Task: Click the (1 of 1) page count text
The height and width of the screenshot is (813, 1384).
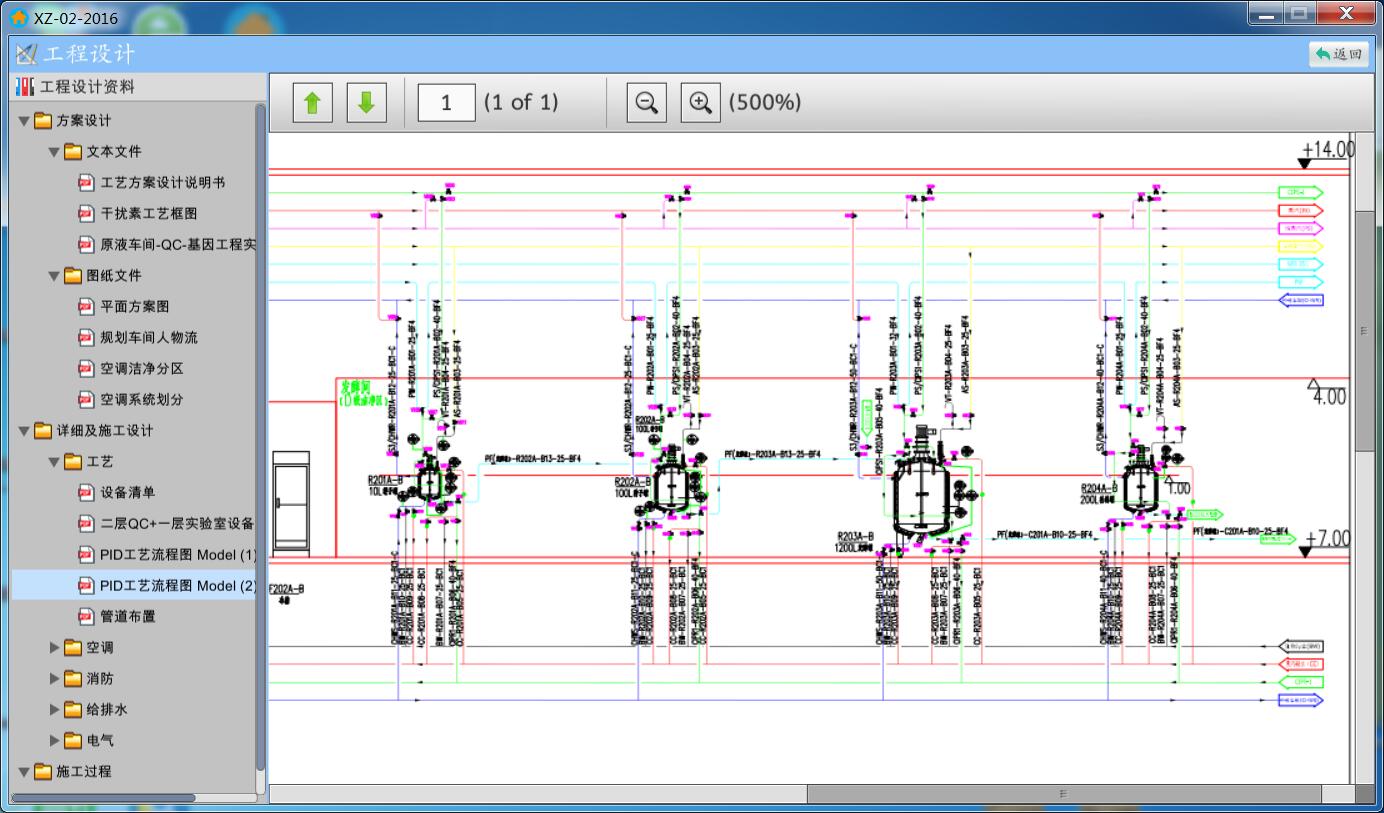Action: point(521,102)
